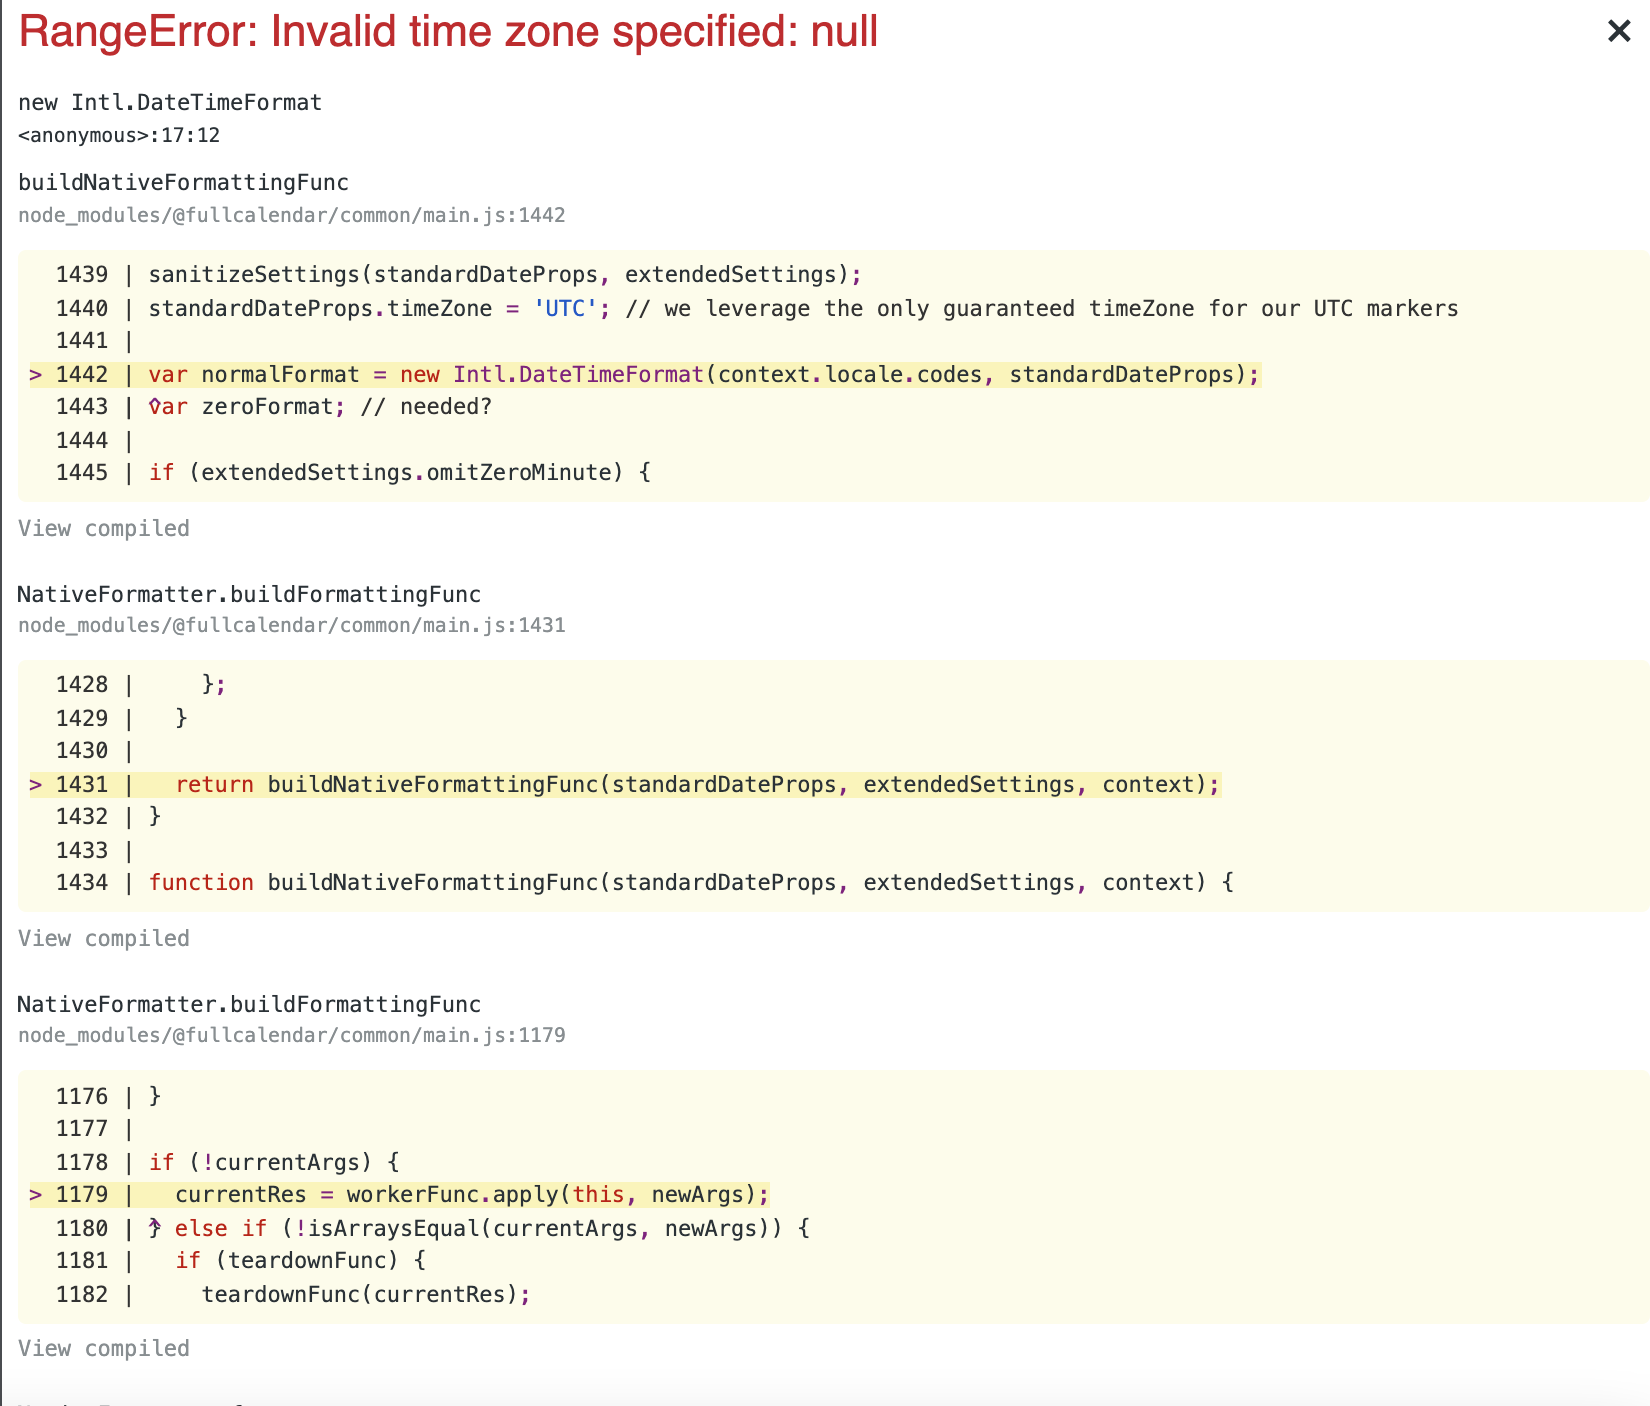Open main.js:1442 source location
The image size is (1650, 1406).
click(x=290, y=214)
